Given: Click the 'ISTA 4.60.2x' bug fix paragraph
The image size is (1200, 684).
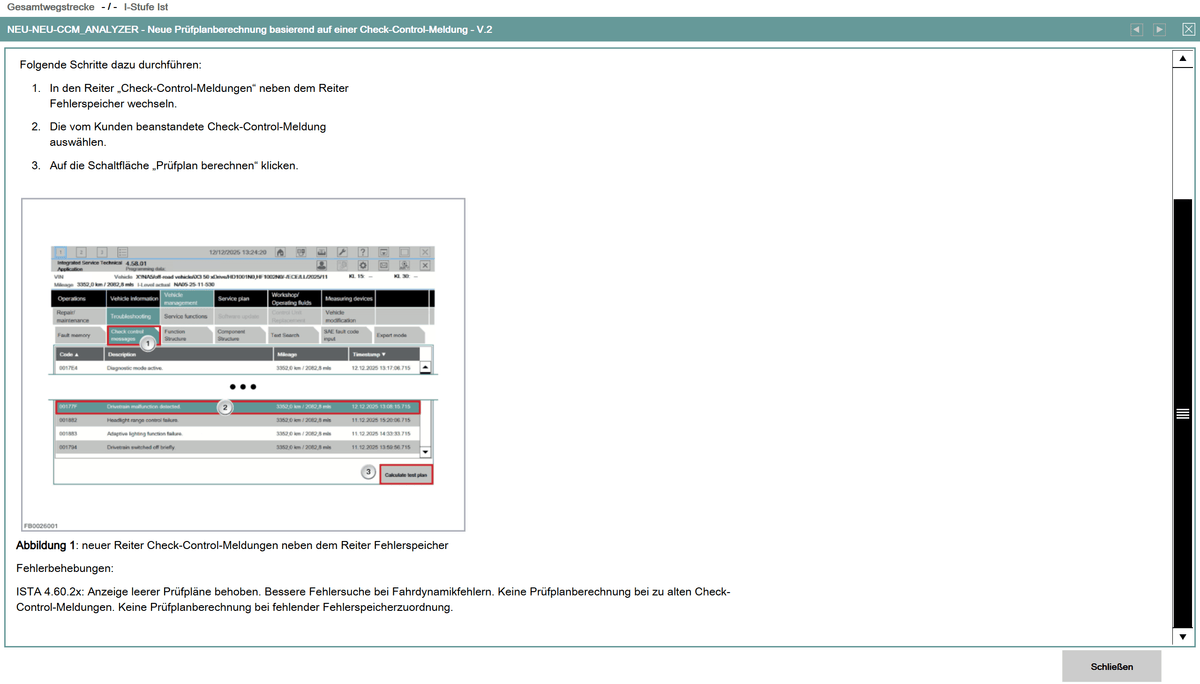Looking at the screenshot, I should pos(373,599).
